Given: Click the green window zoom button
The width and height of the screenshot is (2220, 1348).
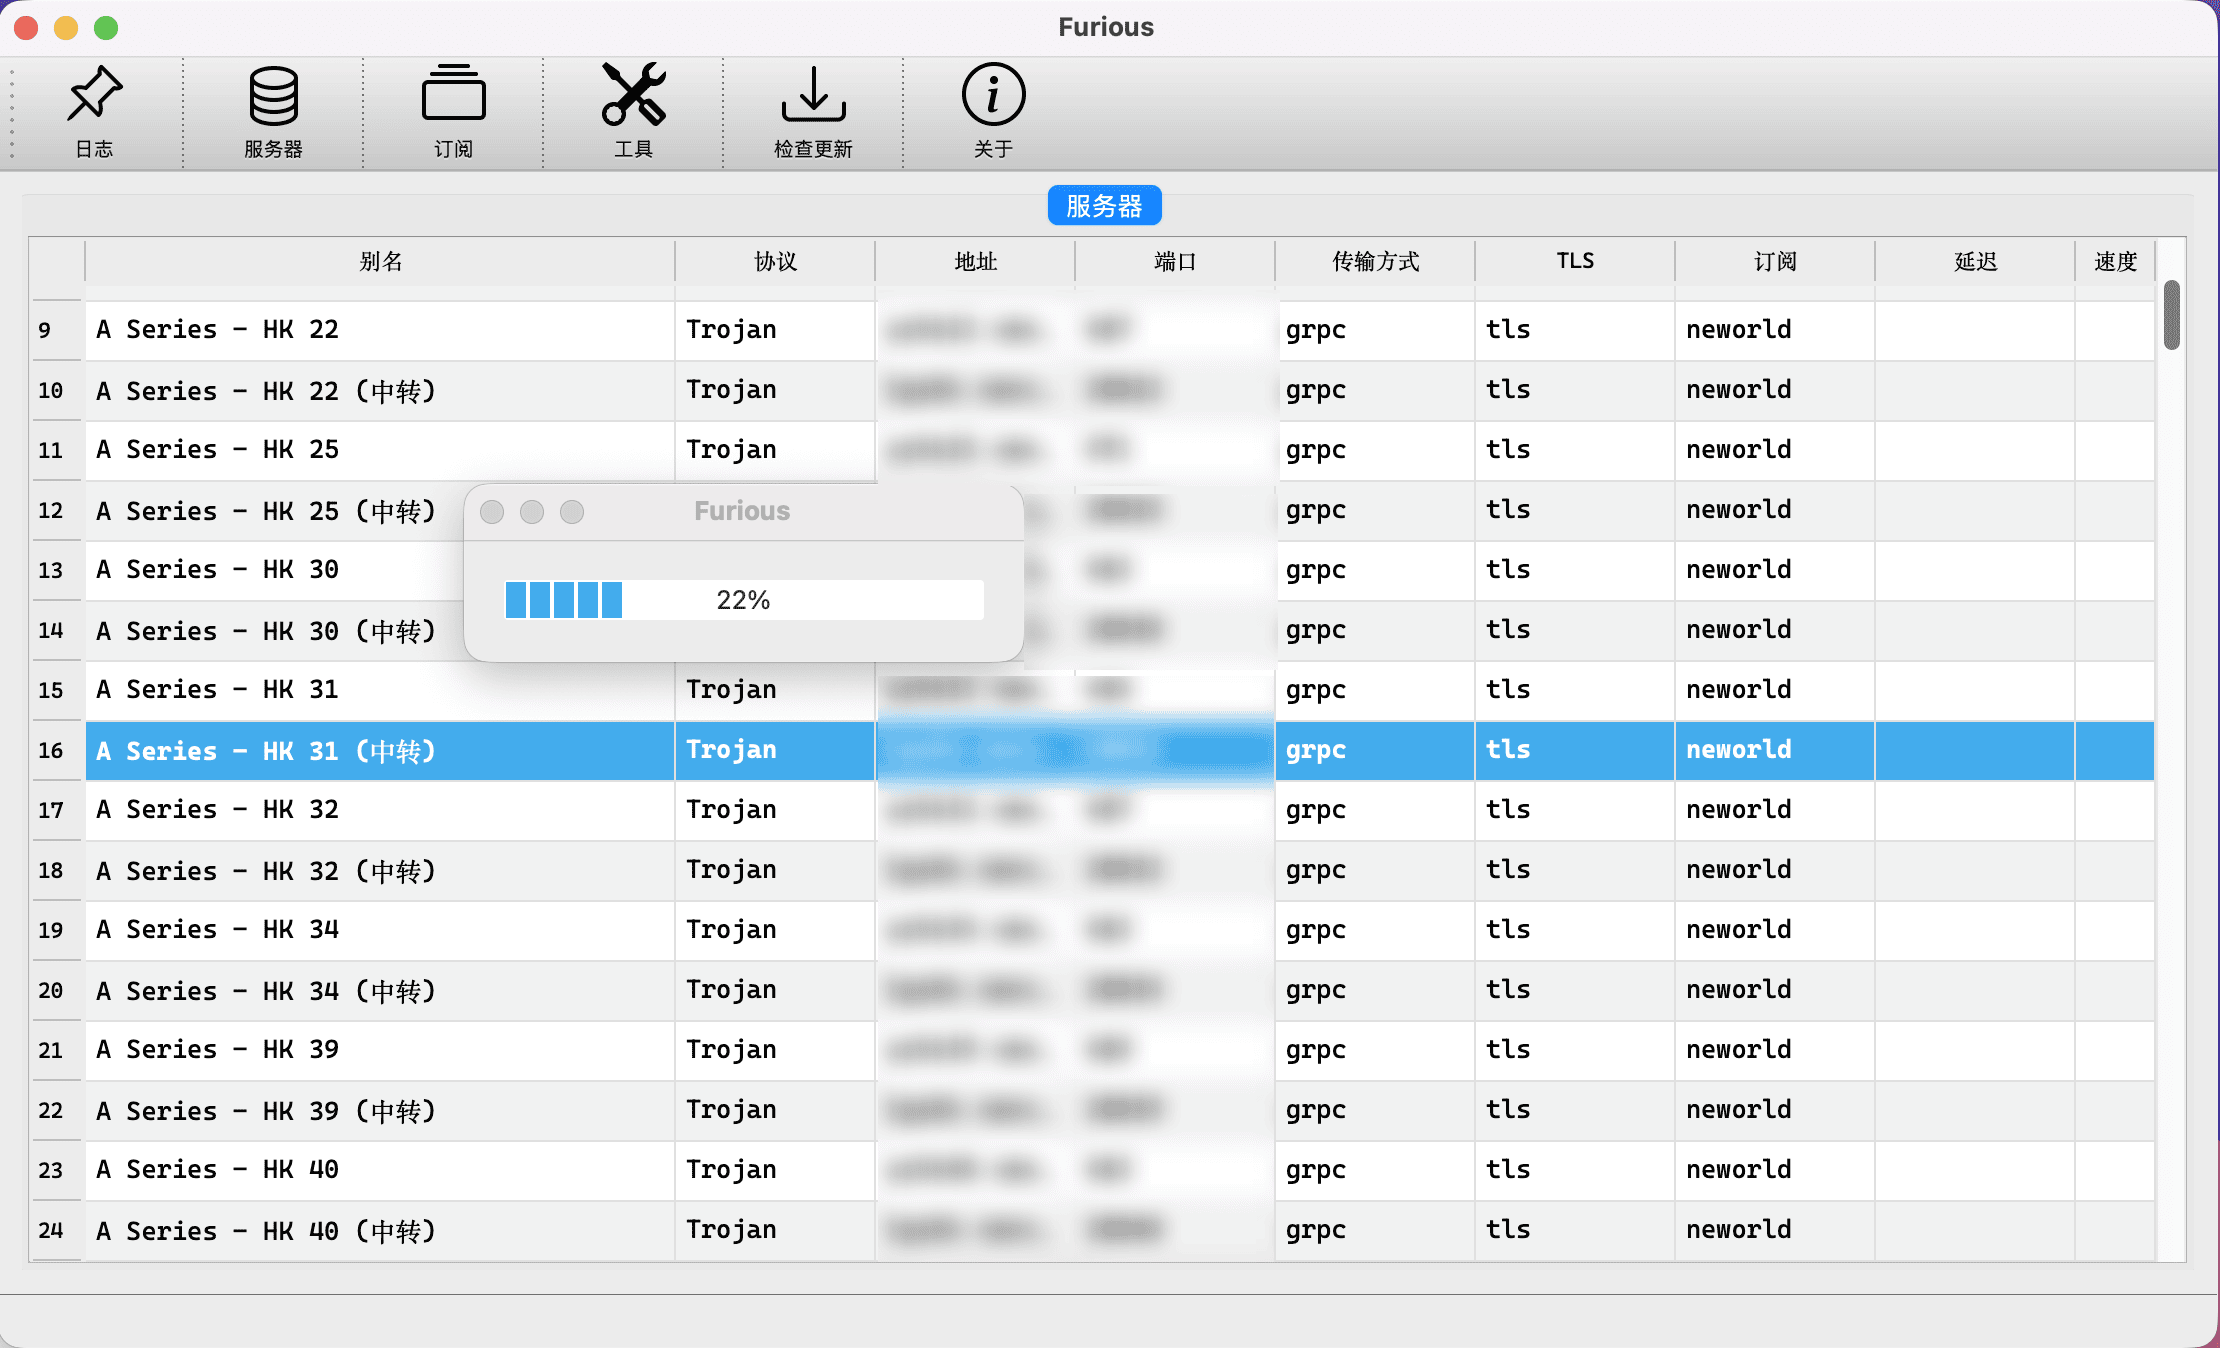Looking at the screenshot, I should [106, 28].
